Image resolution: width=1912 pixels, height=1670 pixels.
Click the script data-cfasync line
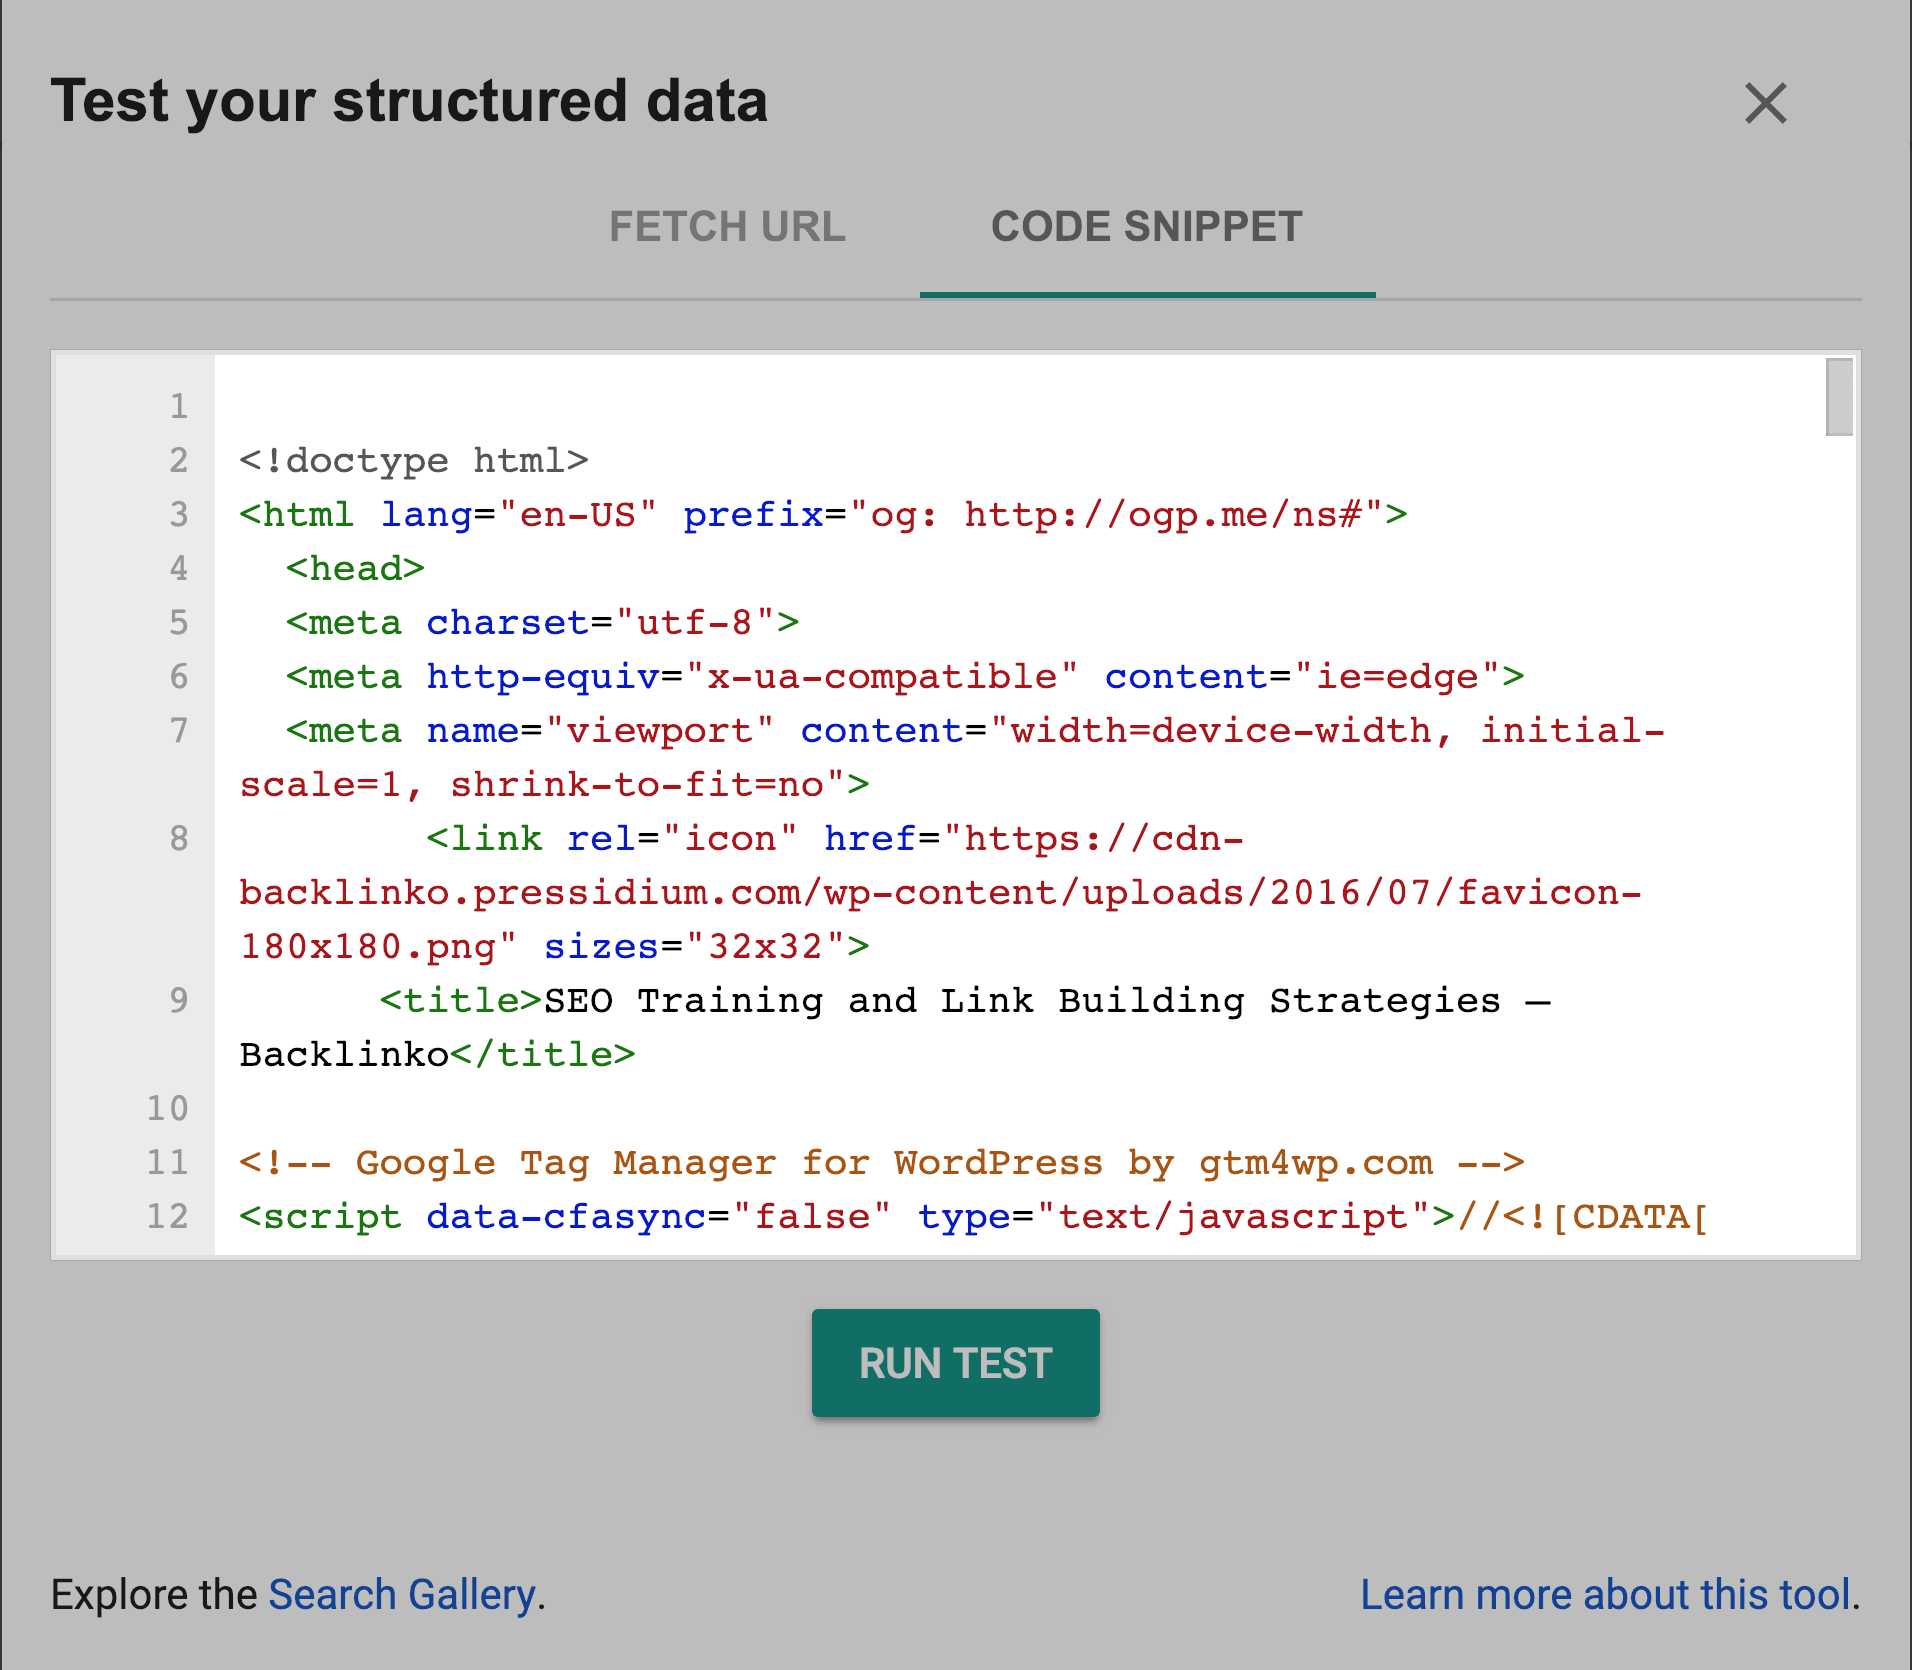pos(970,1217)
